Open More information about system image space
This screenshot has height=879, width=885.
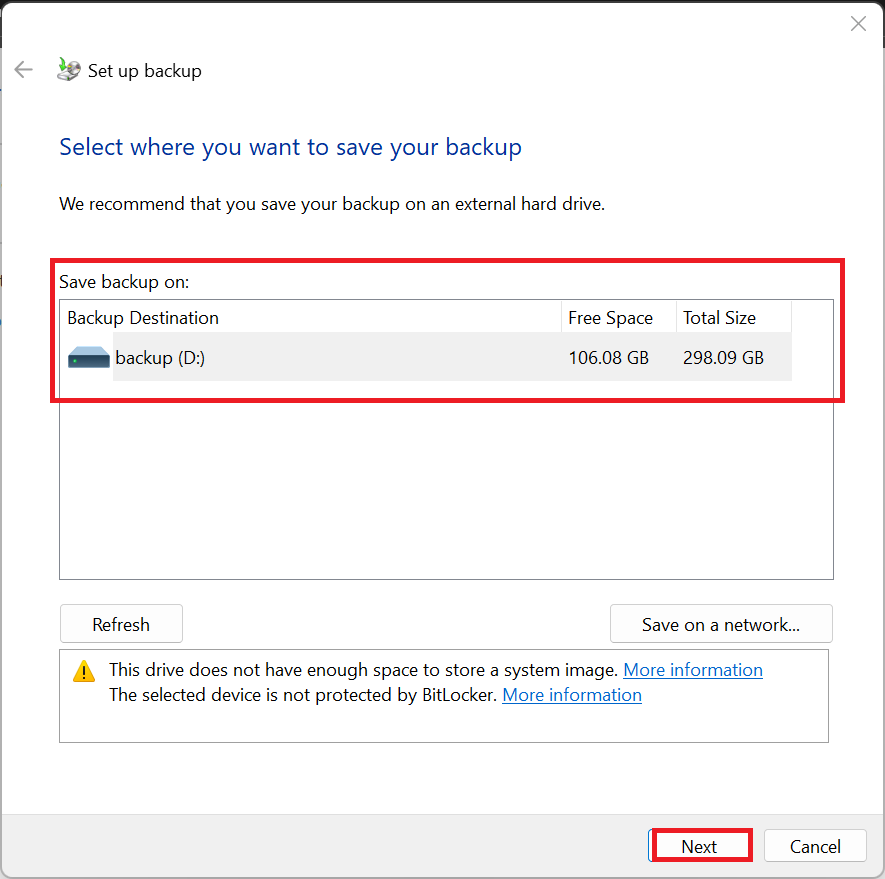point(692,670)
